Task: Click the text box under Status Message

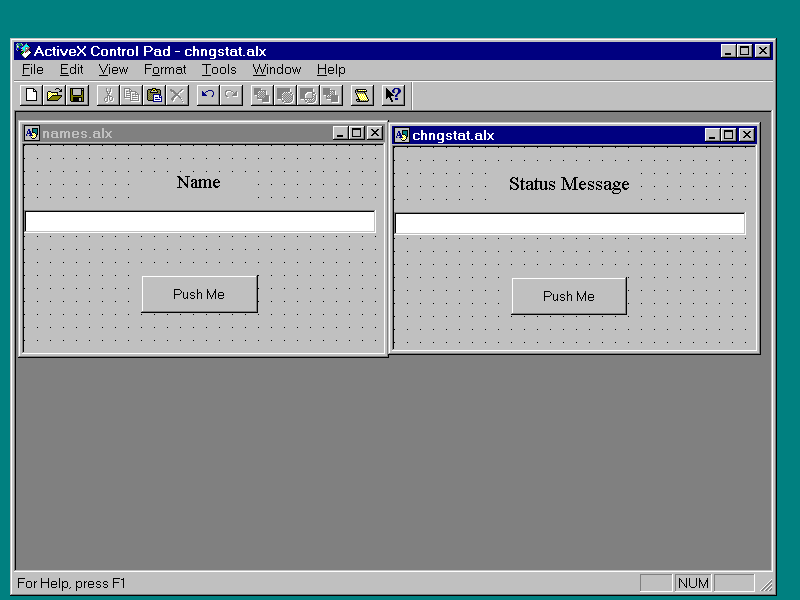Action: (x=570, y=223)
